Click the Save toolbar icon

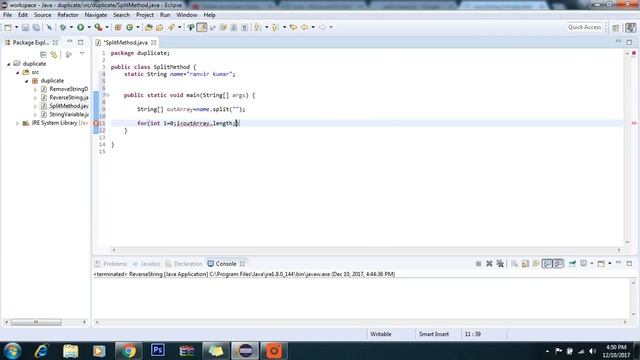click(x=25, y=27)
